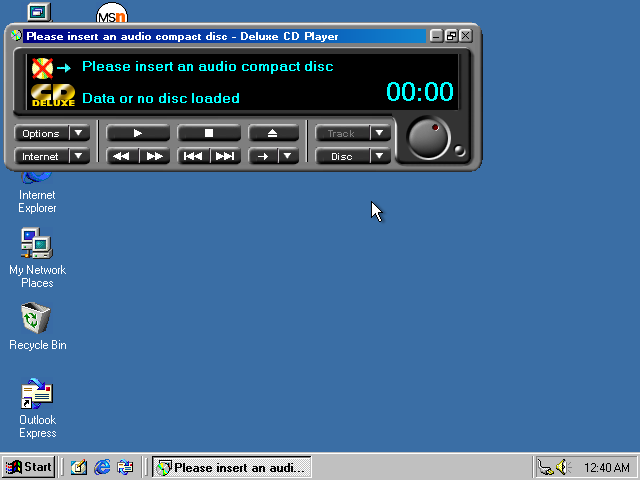The height and width of the screenshot is (480, 640).
Task: Open the Internet menu button
Action: [41, 156]
